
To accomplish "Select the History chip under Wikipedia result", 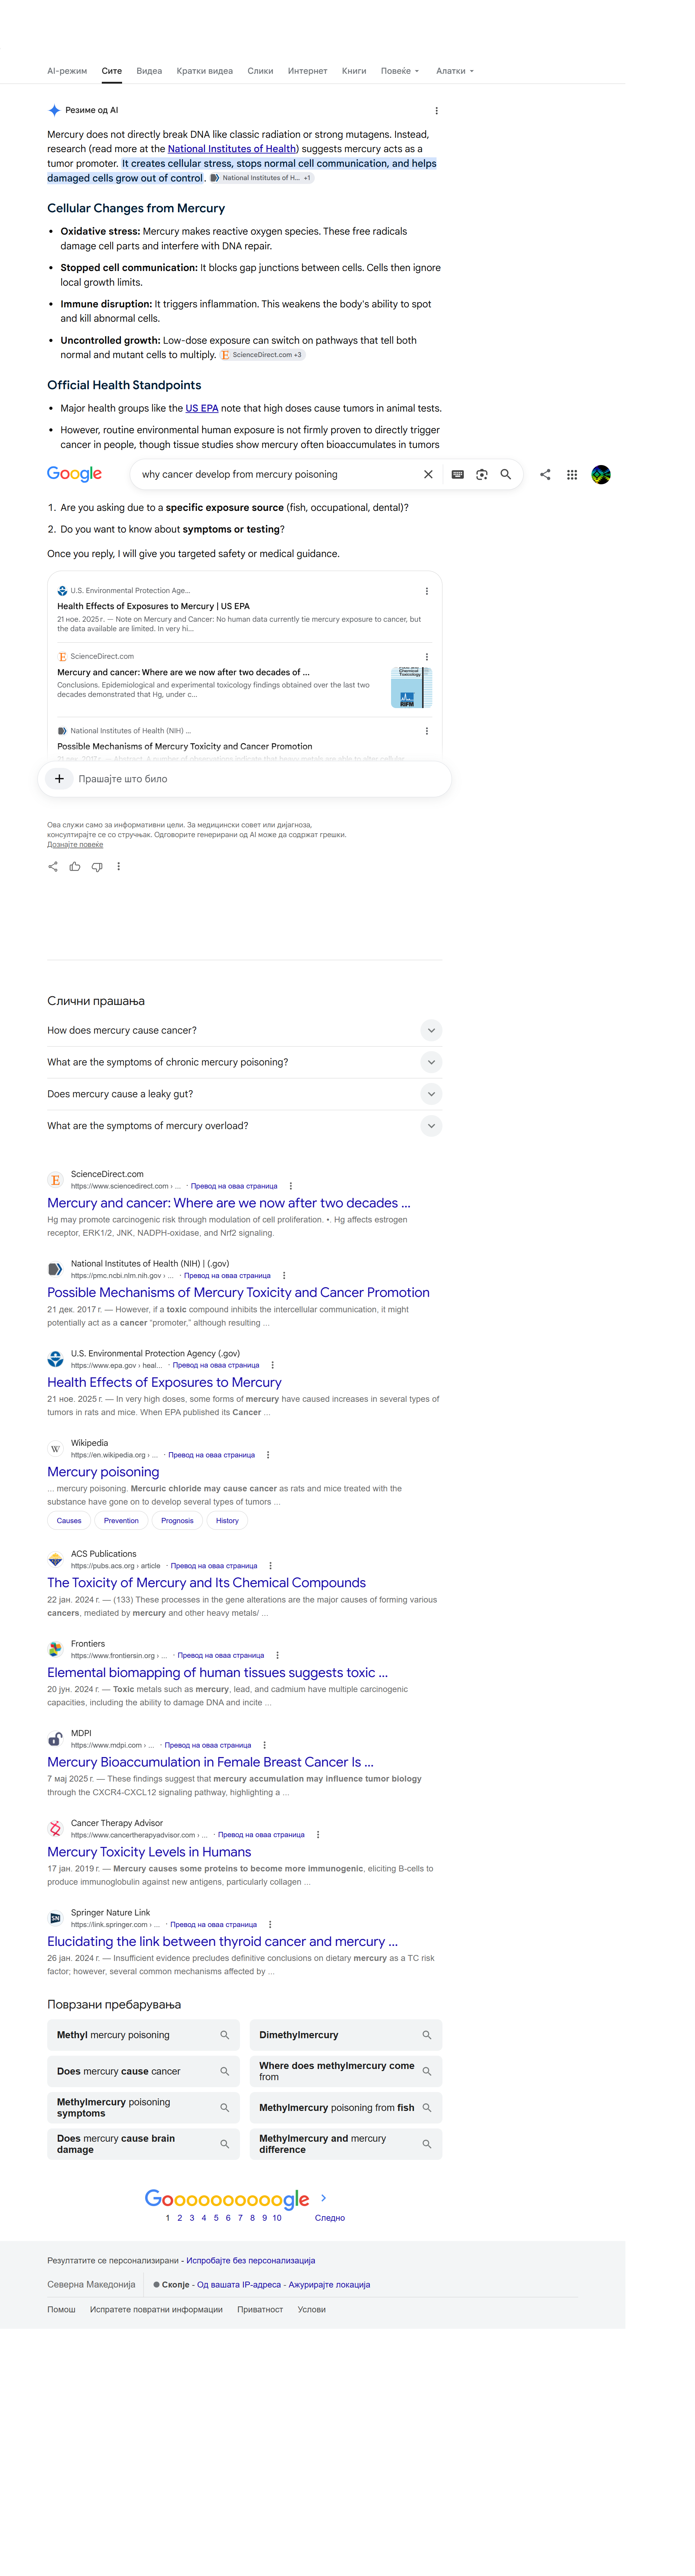I will pos(227,1521).
